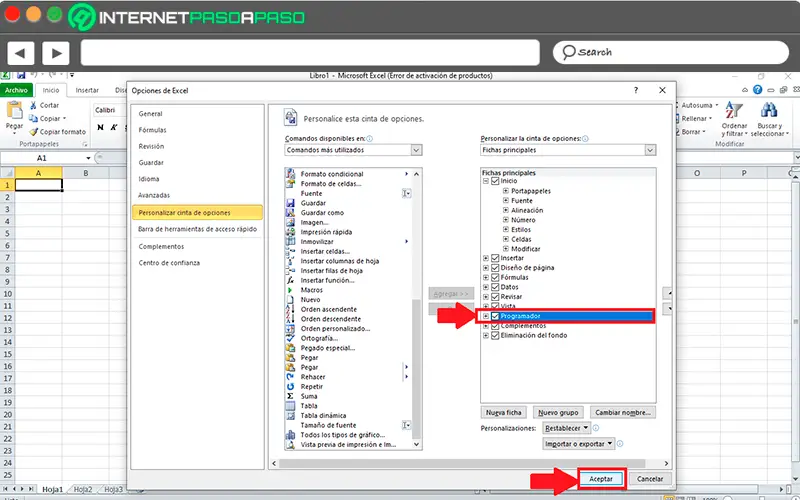Select the Rehacer arrow icon
This screenshot has height=500, width=800.
[x=290, y=377]
